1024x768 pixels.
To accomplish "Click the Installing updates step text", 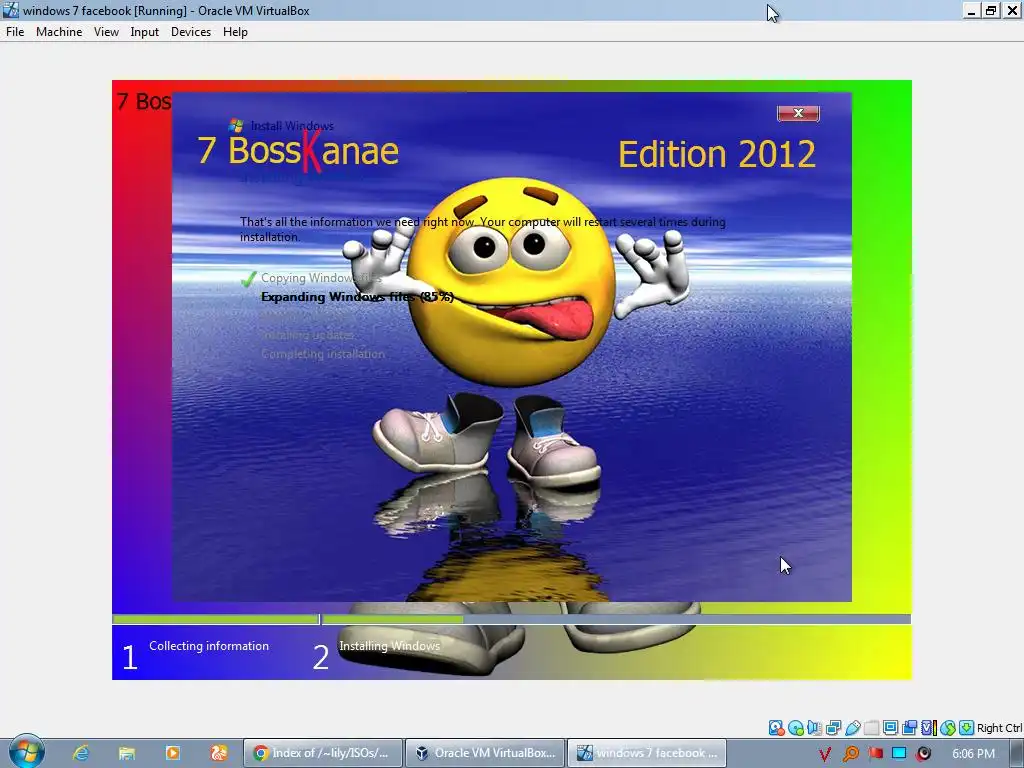I will pyautogui.click(x=308, y=335).
